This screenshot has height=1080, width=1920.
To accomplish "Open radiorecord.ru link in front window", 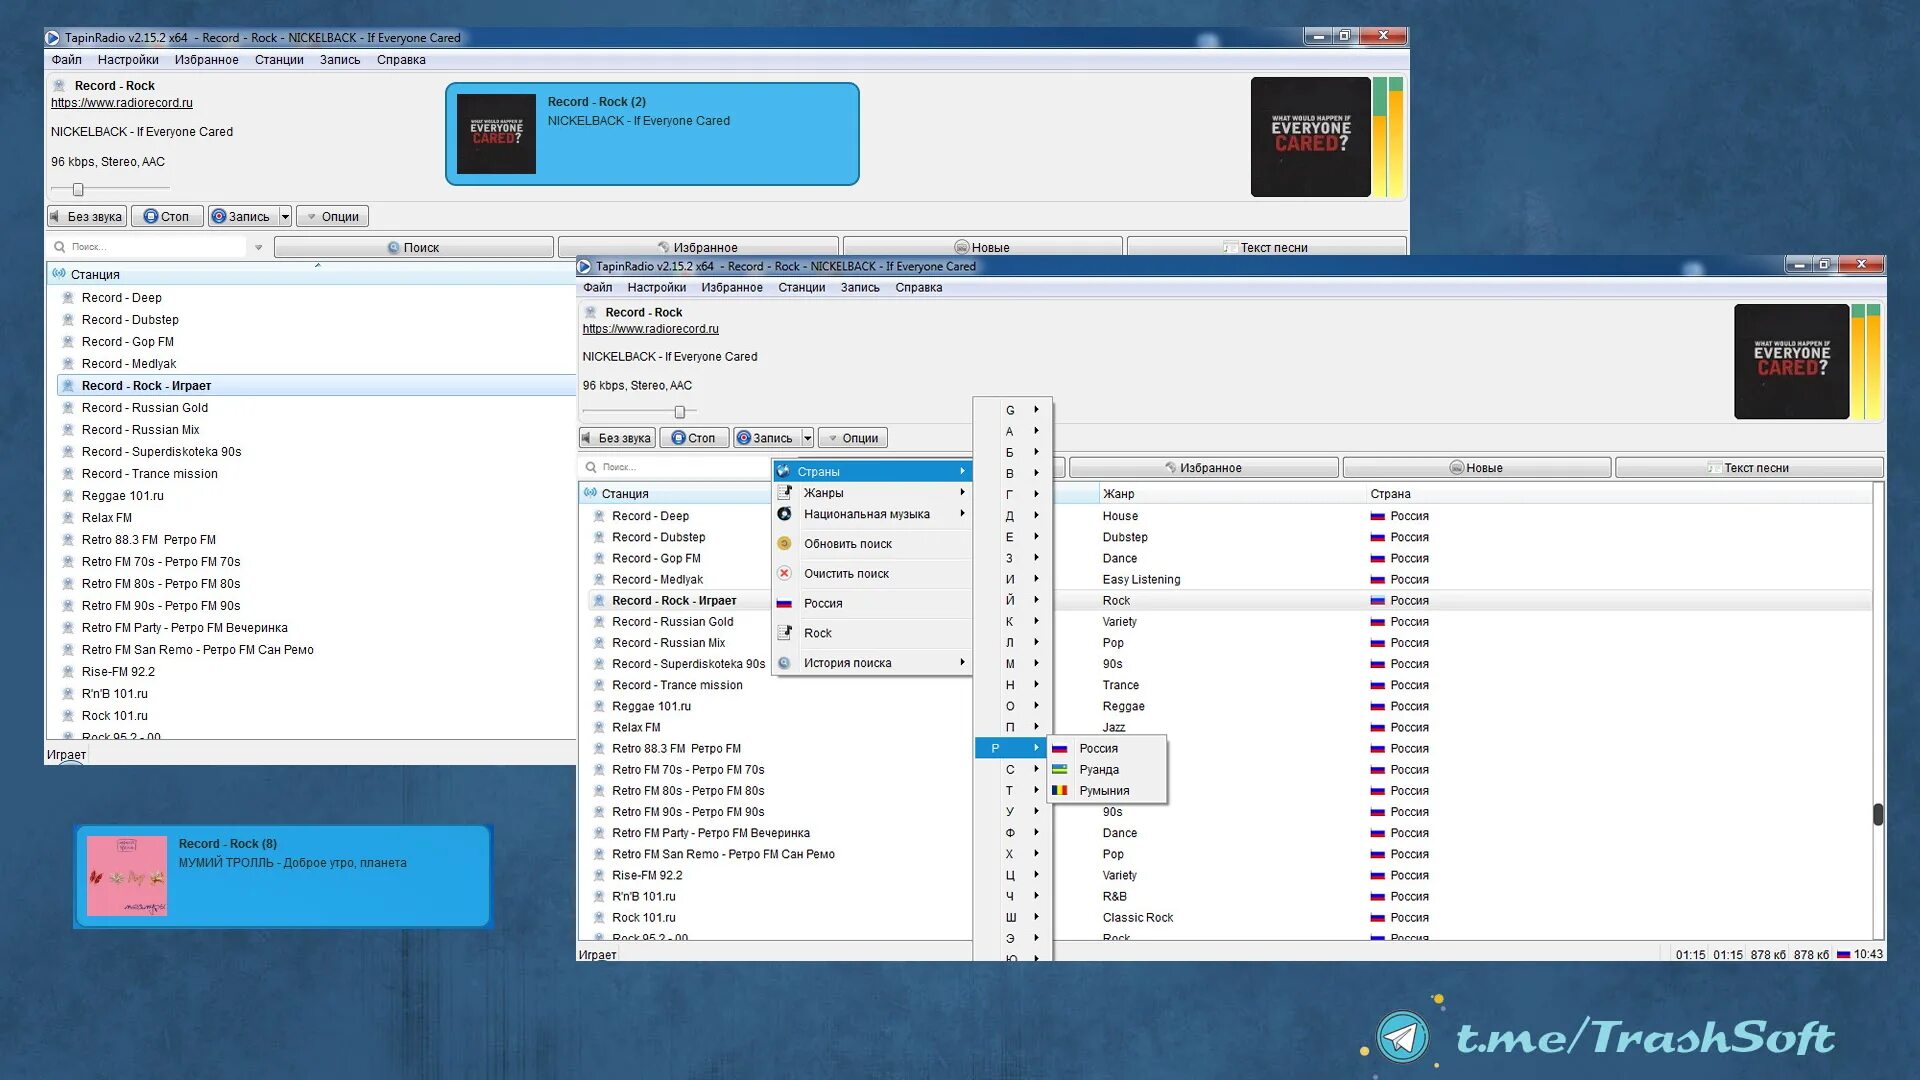I will coord(650,329).
